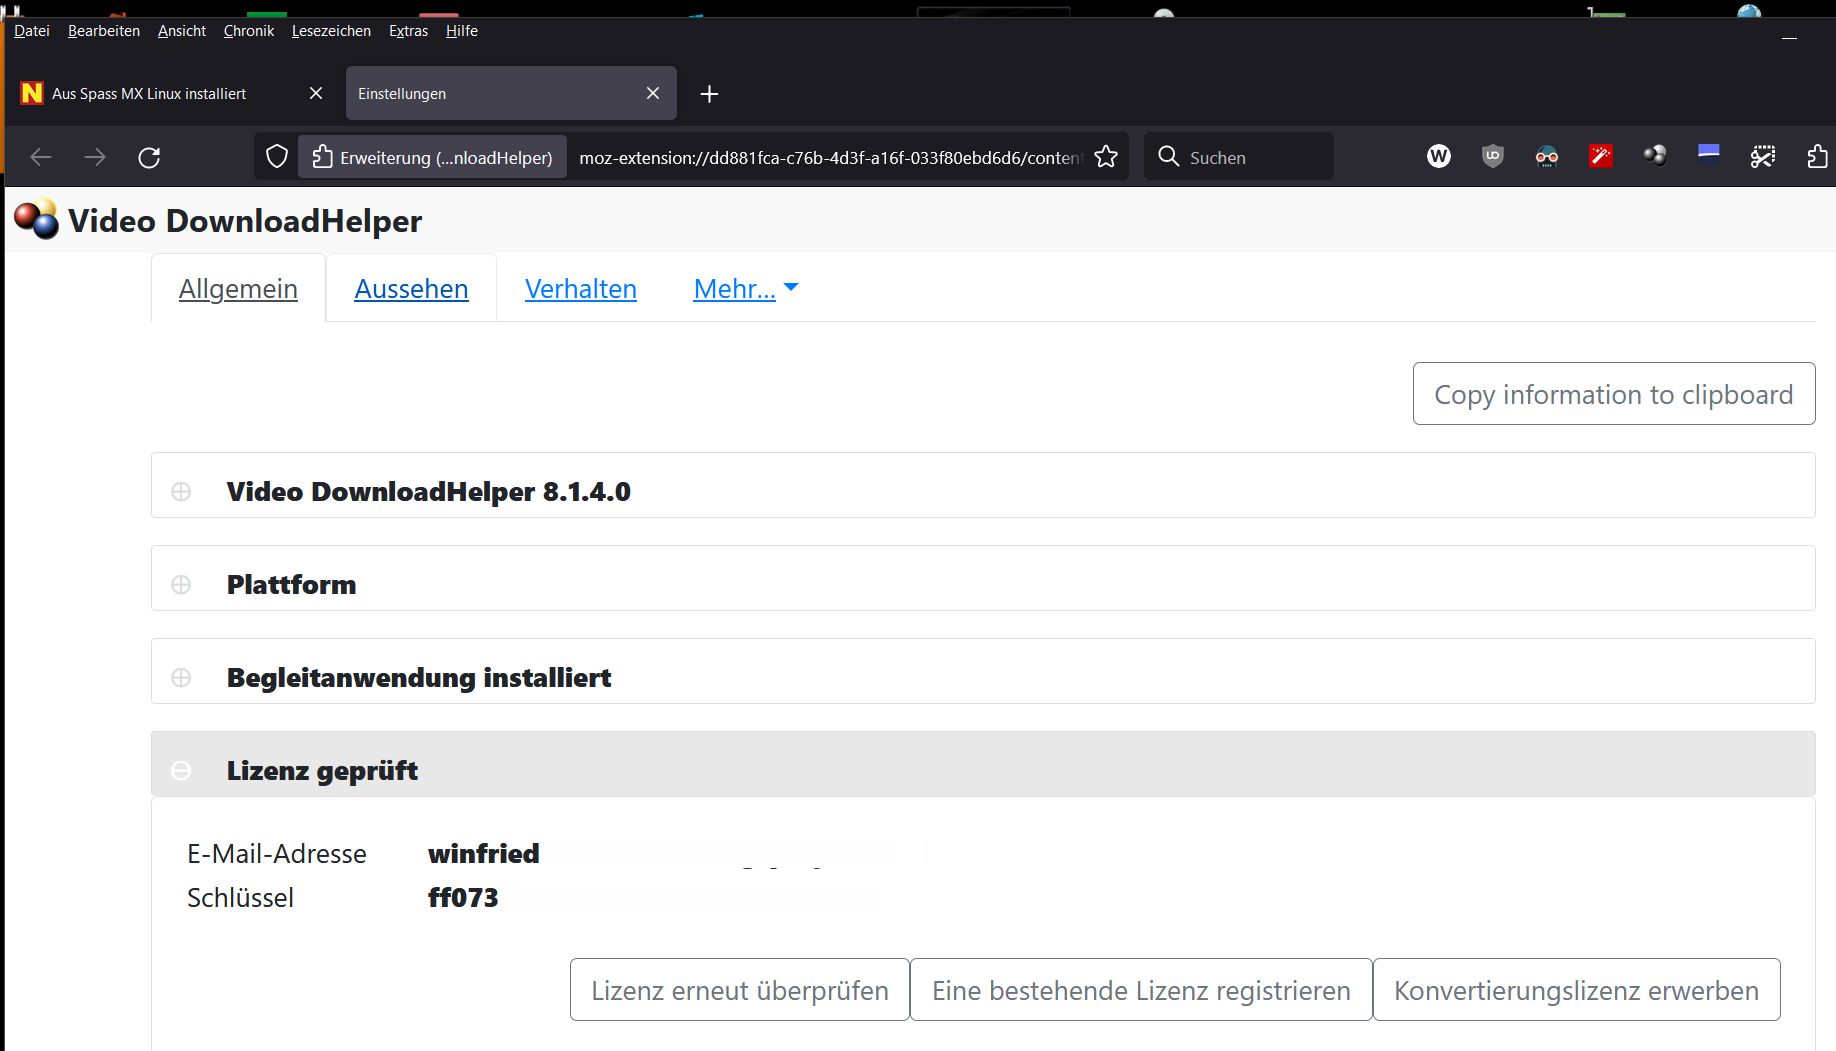The width and height of the screenshot is (1836, 1051).
Task: Click the forward navigation arrow
Action: (x=95, y=157)
